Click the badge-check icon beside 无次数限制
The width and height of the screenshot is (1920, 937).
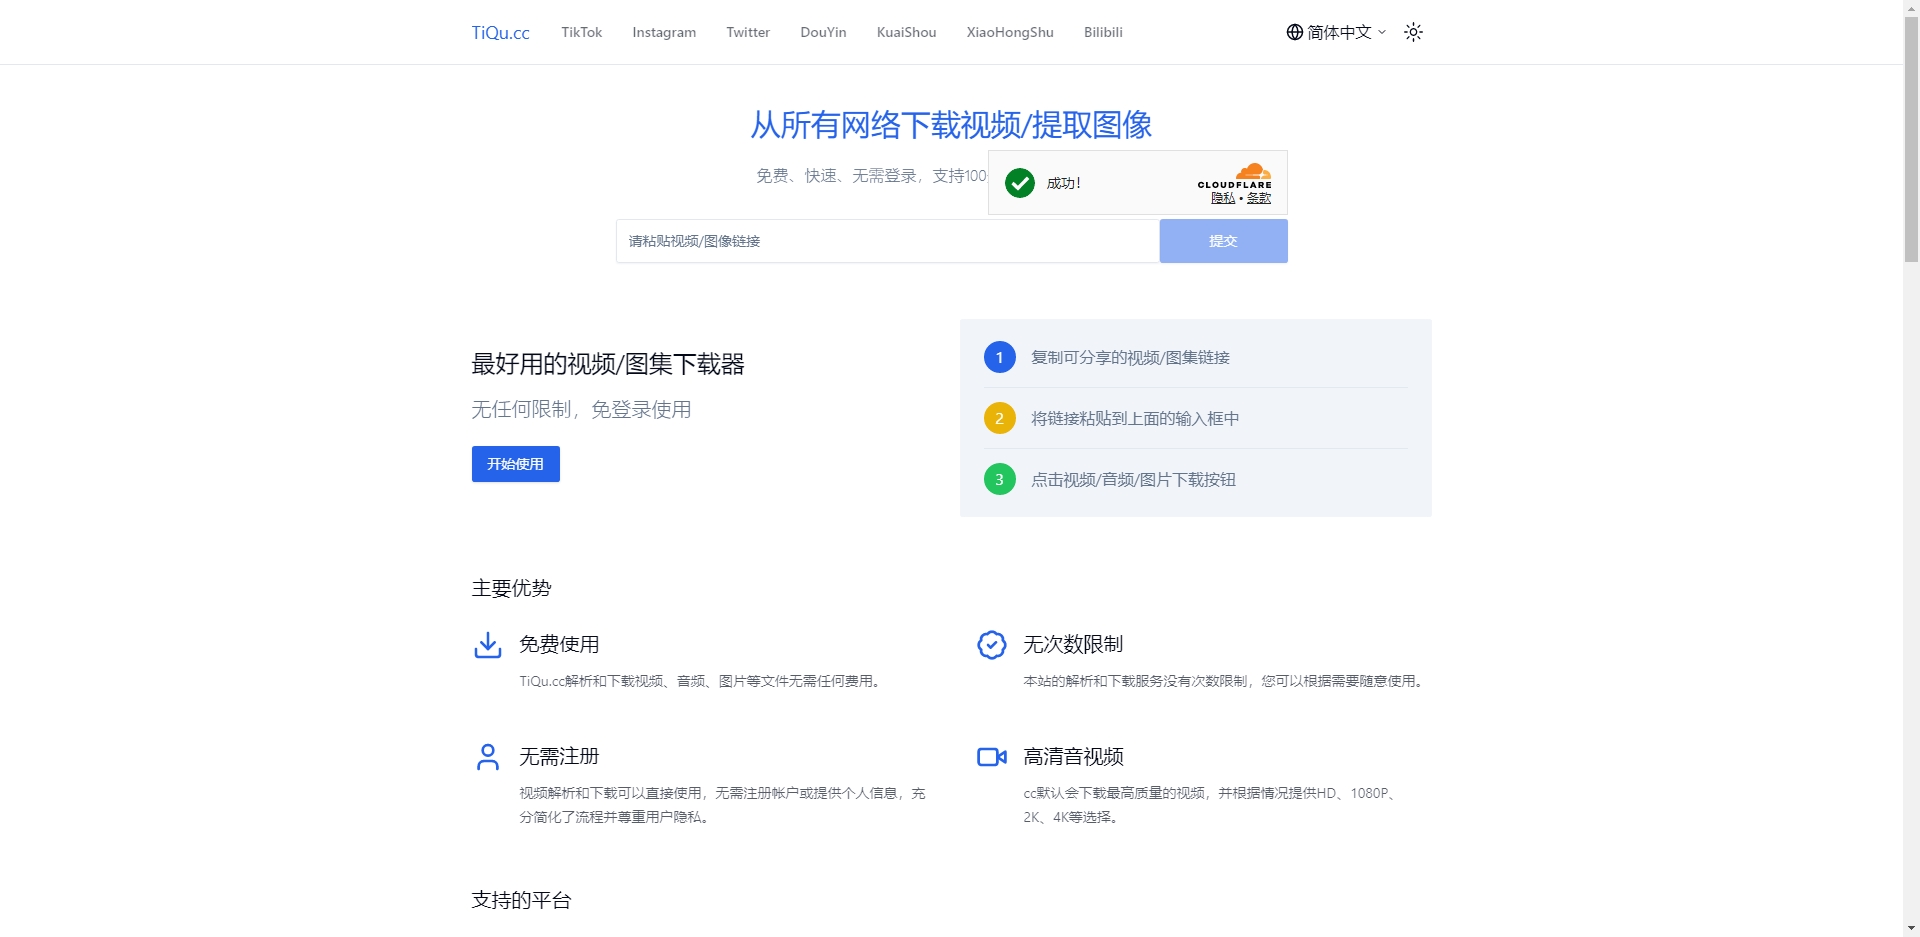(991, 645)
